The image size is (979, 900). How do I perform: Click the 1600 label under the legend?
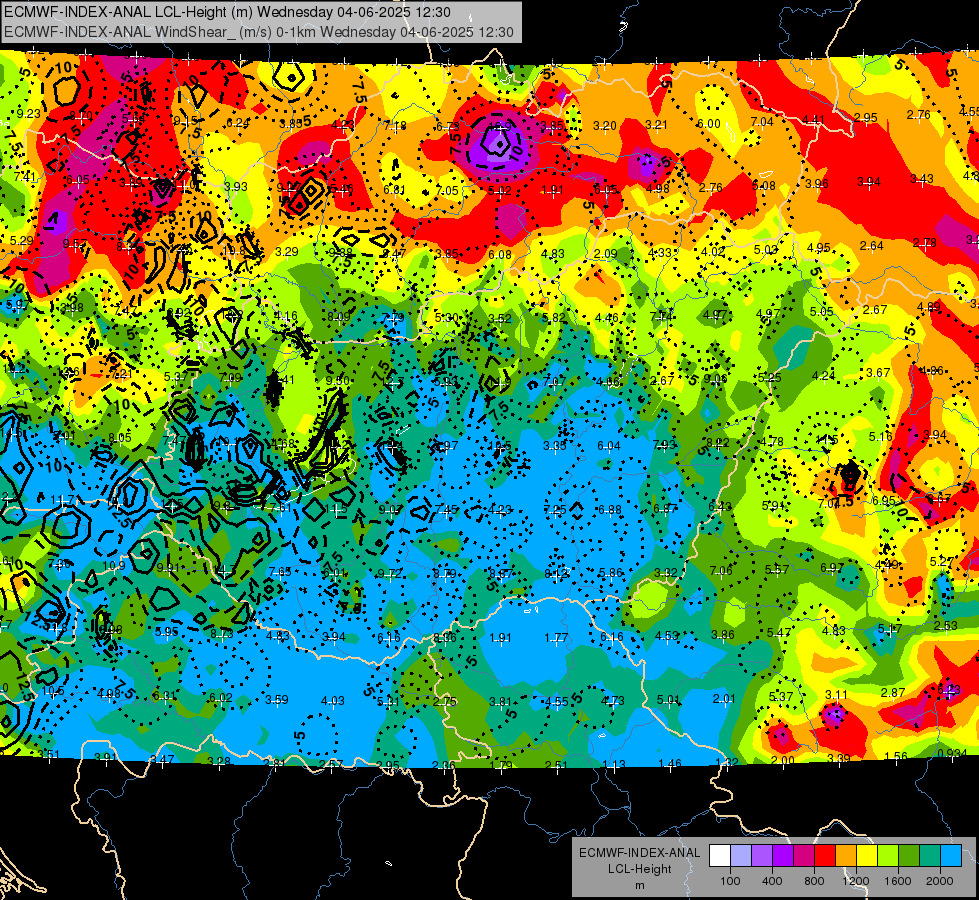pos(898,881)
